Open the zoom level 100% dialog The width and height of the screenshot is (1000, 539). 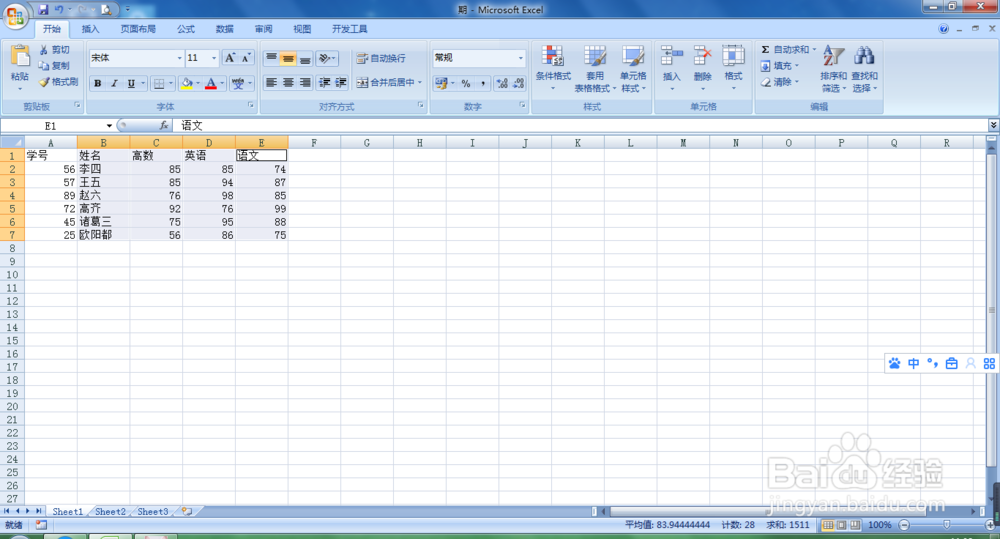tap(879, 525)
